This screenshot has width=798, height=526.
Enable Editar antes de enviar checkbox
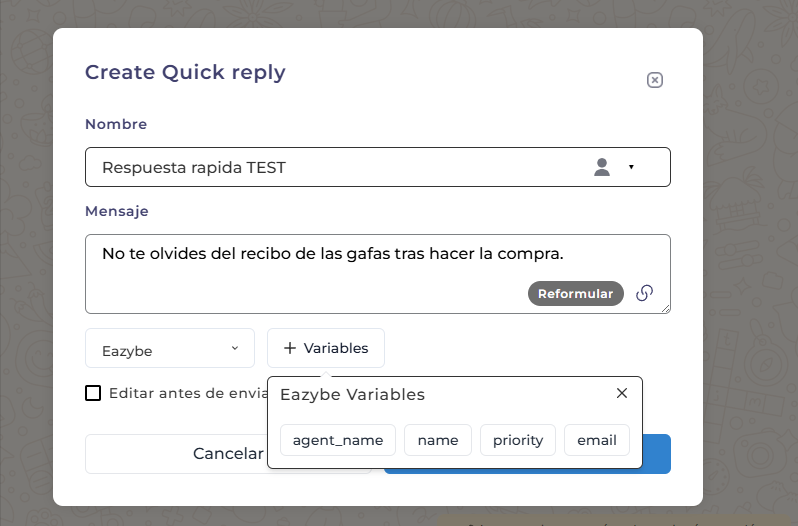(93, 393)
